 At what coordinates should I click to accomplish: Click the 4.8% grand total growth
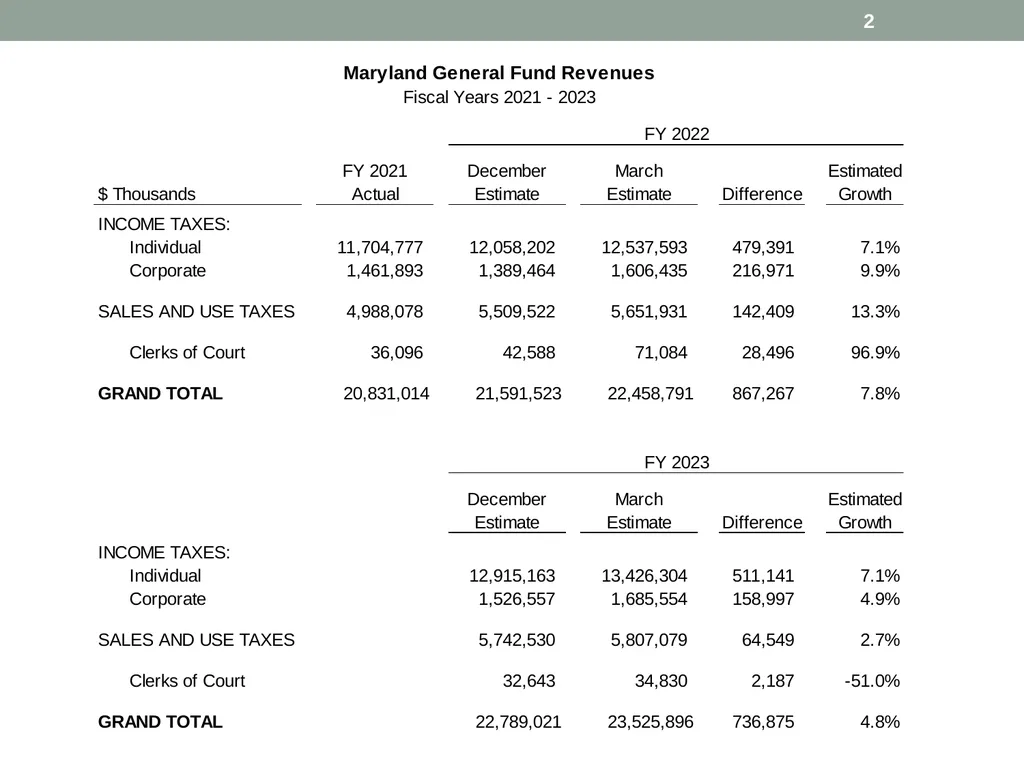pos(880,722)
